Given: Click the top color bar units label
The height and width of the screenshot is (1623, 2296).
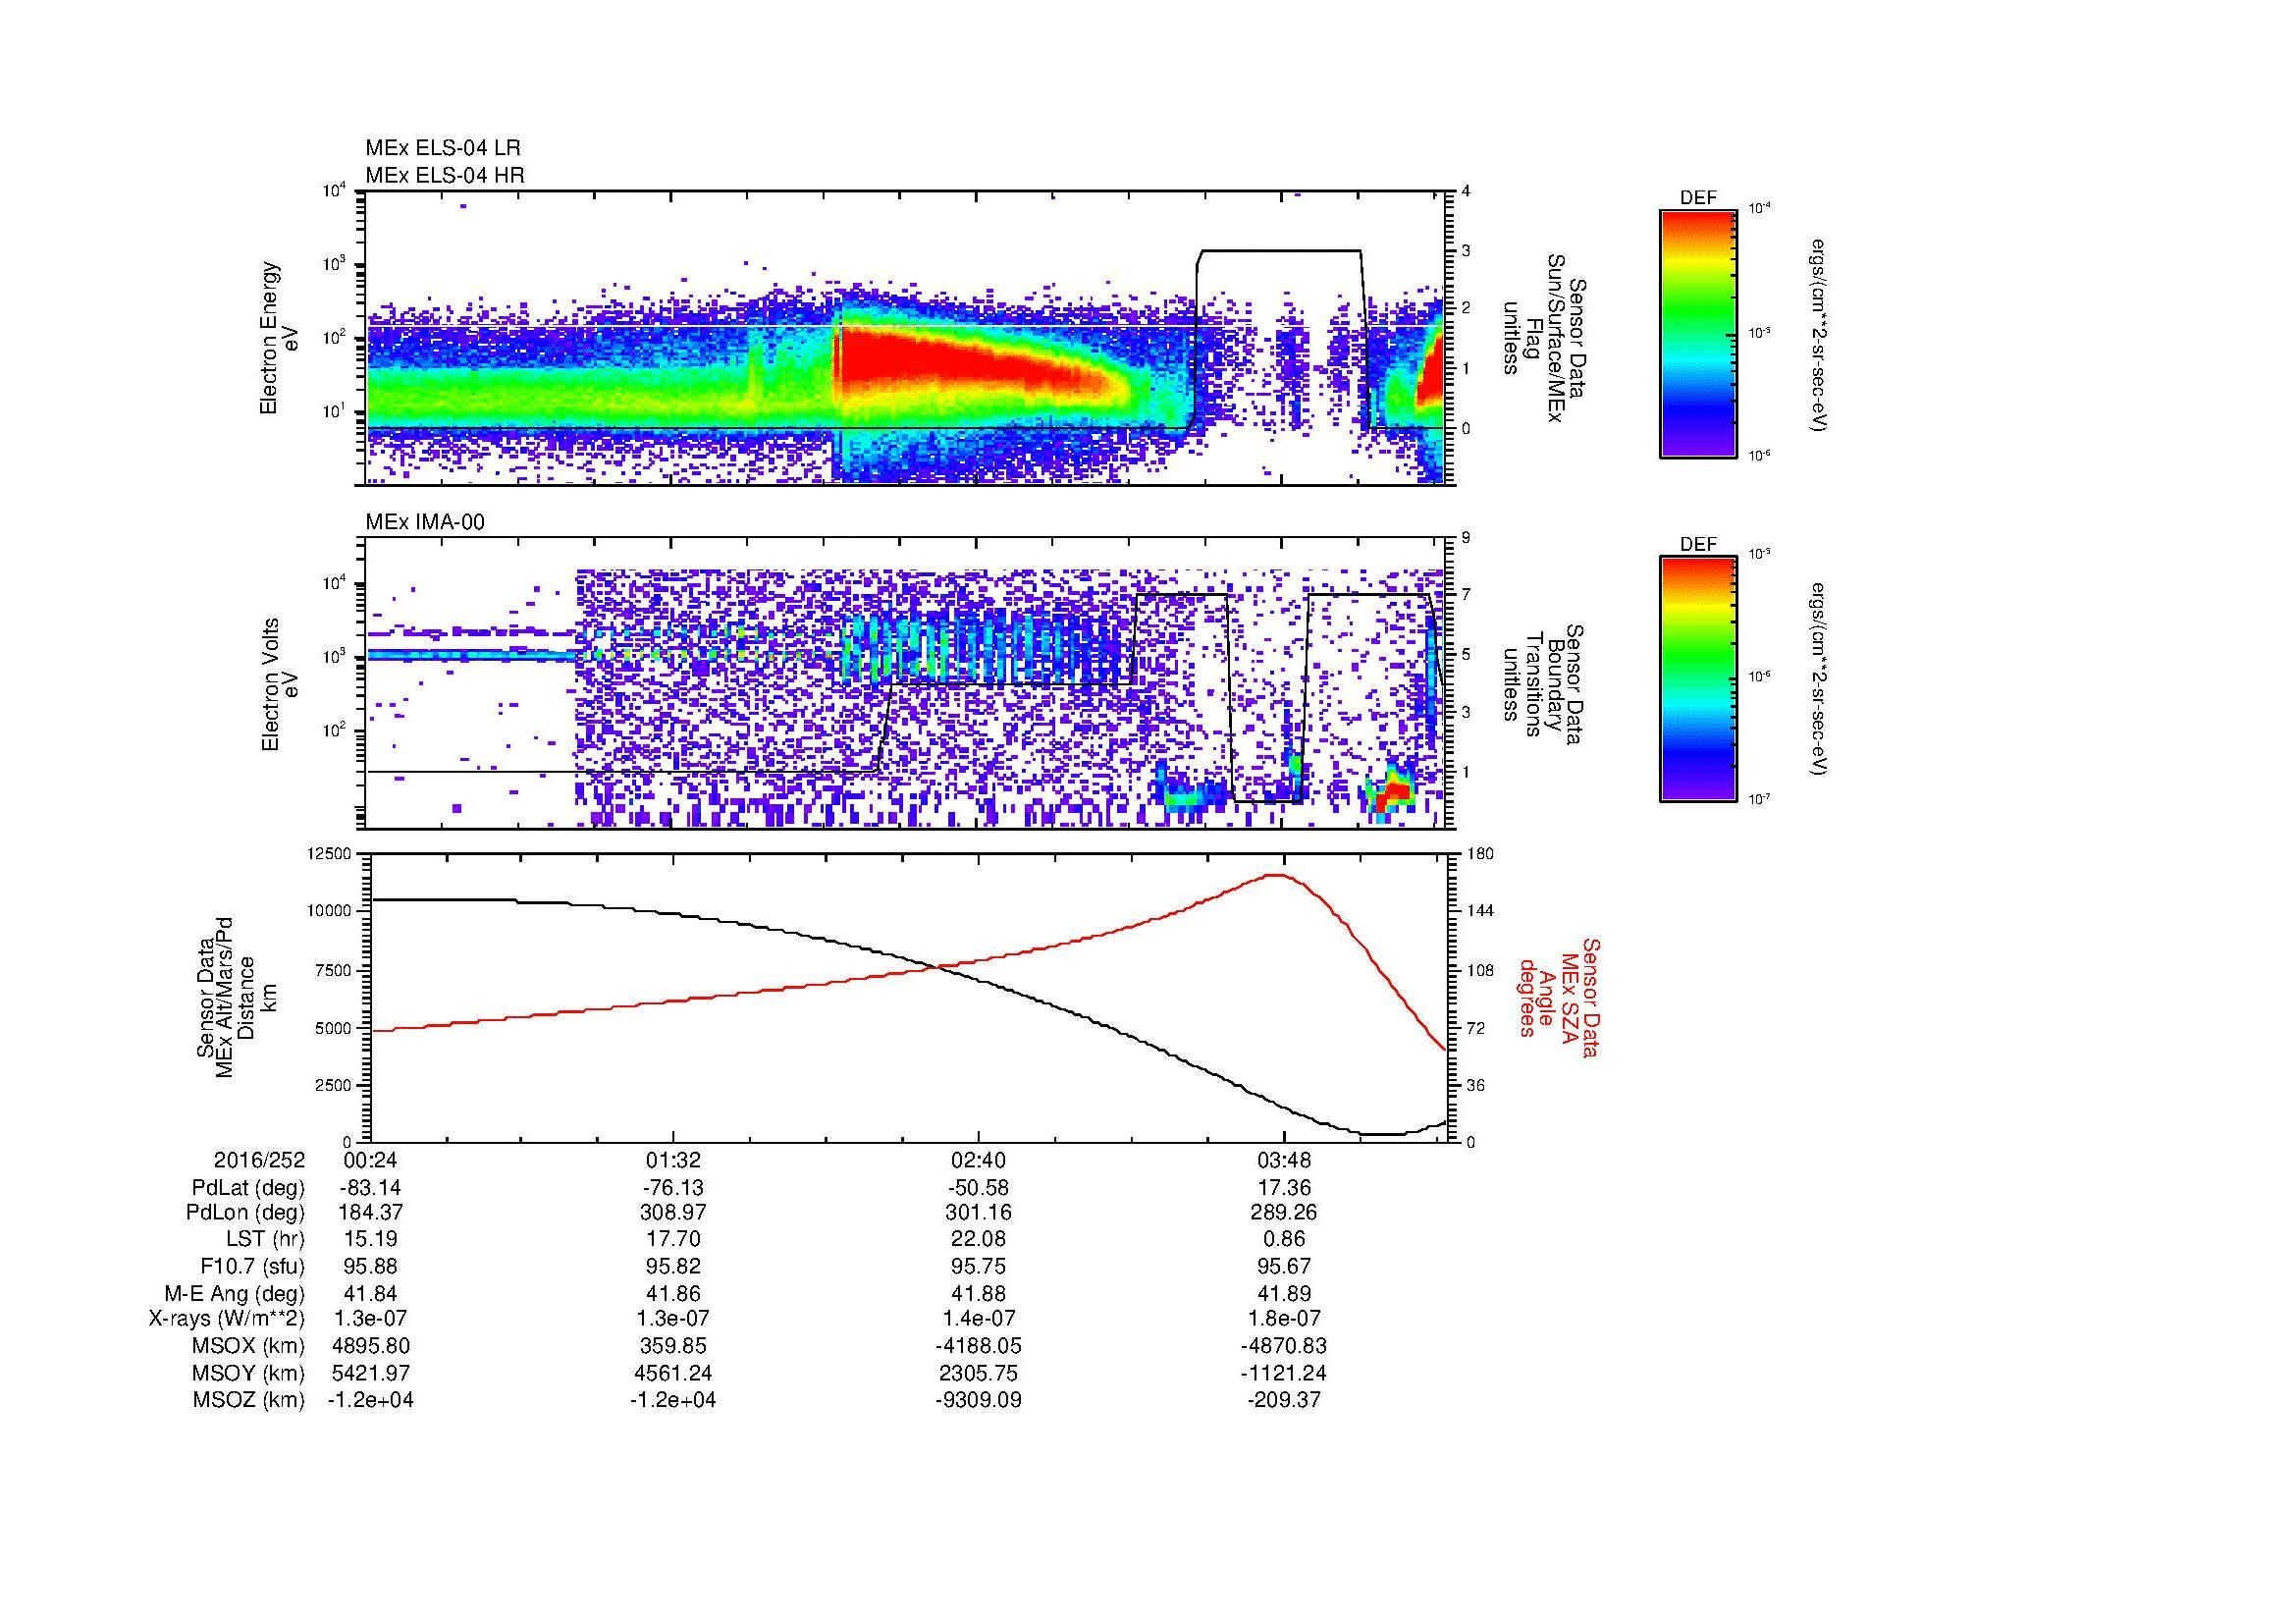Looking at the screenshot, I should tap(1819, 334).
